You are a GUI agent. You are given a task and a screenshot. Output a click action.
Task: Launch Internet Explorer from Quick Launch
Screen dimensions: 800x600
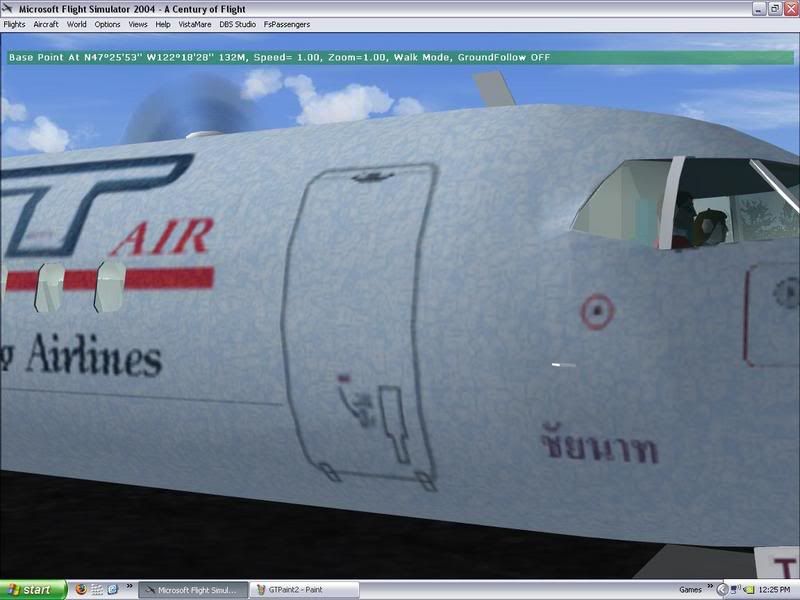point(113,590)
